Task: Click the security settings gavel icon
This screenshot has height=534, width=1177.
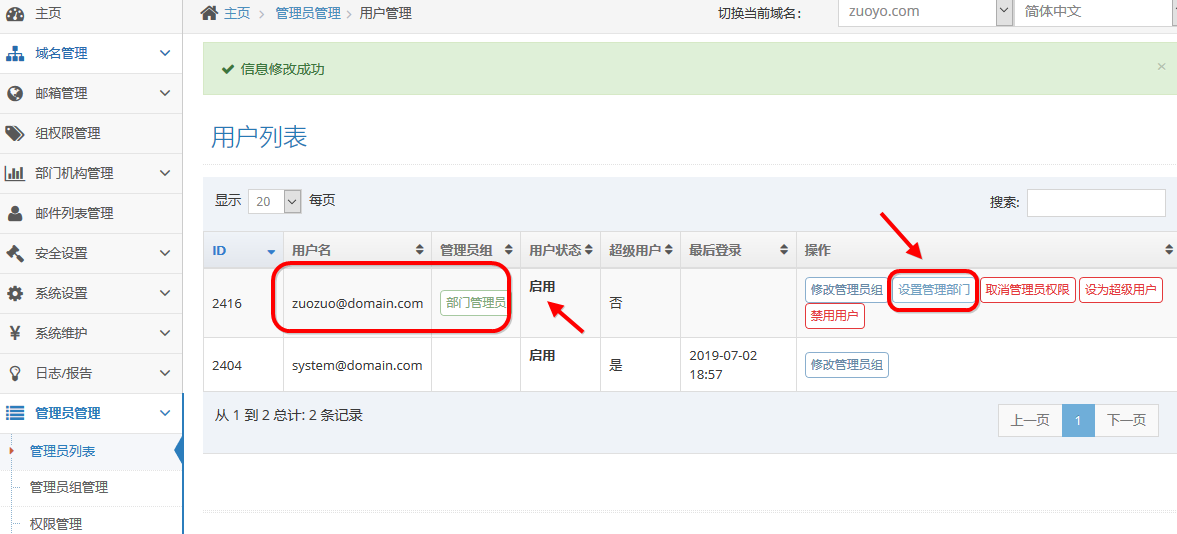Action: (15, 253)
